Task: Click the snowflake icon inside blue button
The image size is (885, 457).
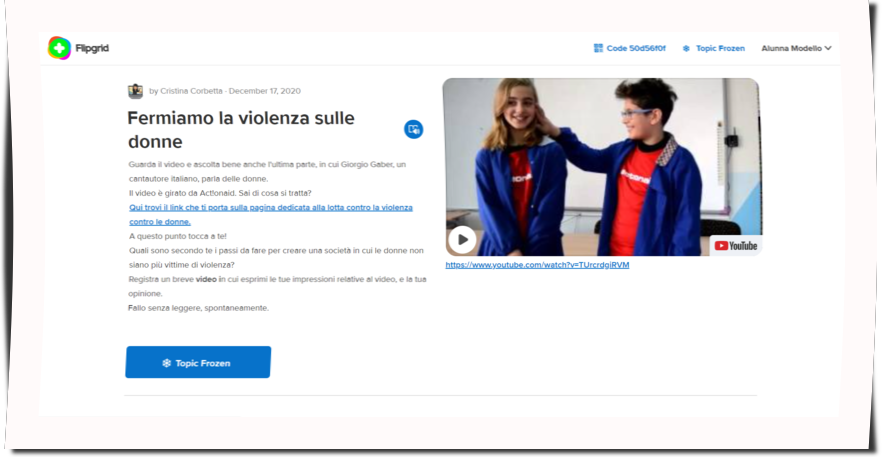Action: [166, 363]
